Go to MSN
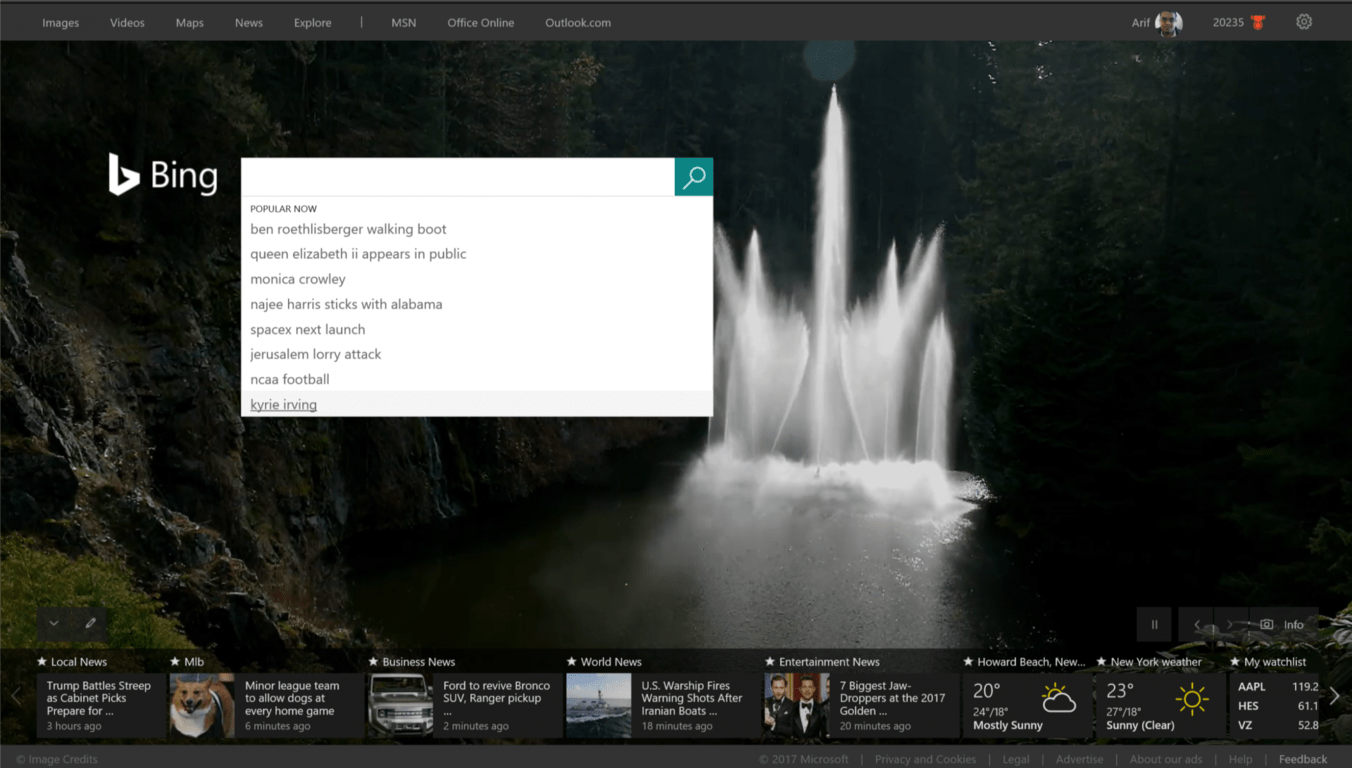 click(x=403, y=23)
